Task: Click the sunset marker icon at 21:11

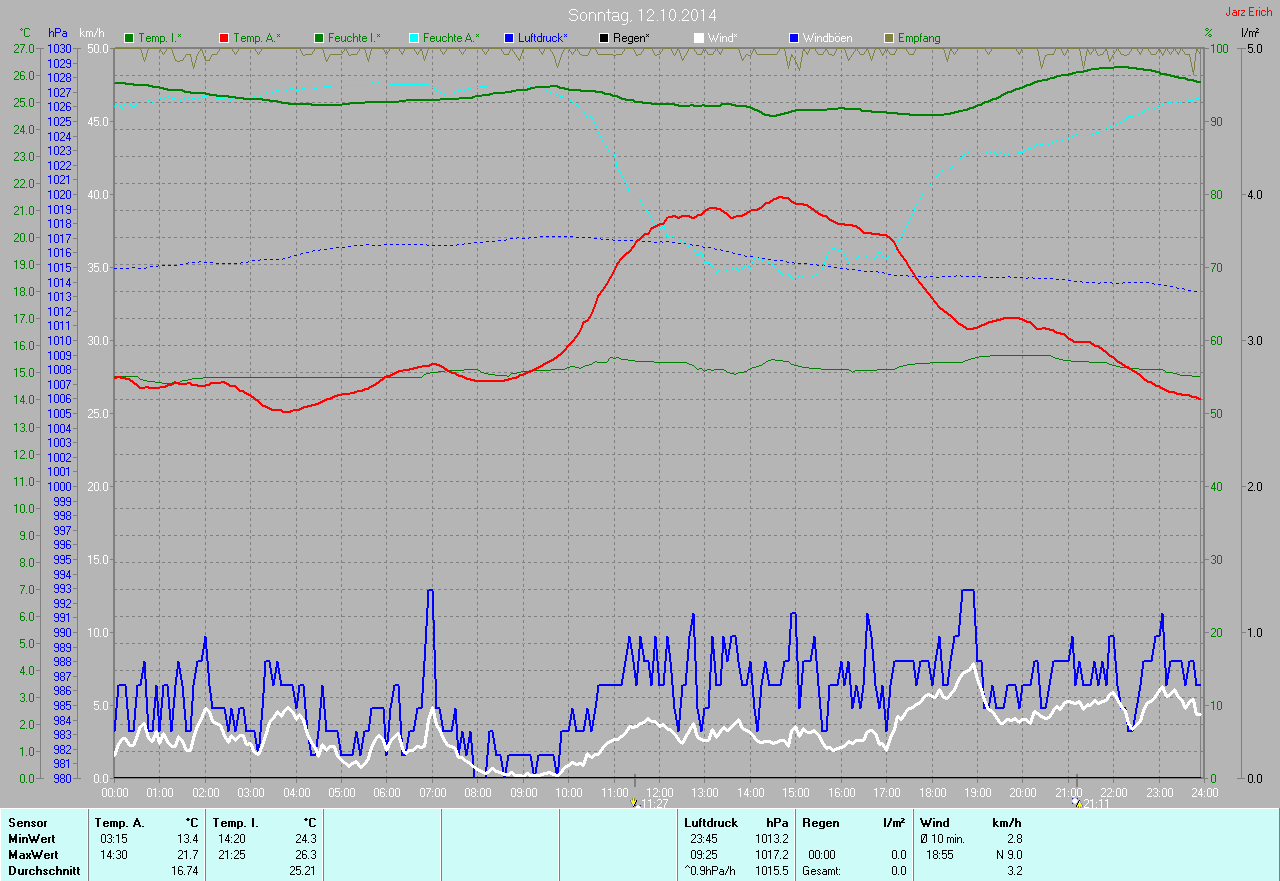Action: tap(1075, 802)
